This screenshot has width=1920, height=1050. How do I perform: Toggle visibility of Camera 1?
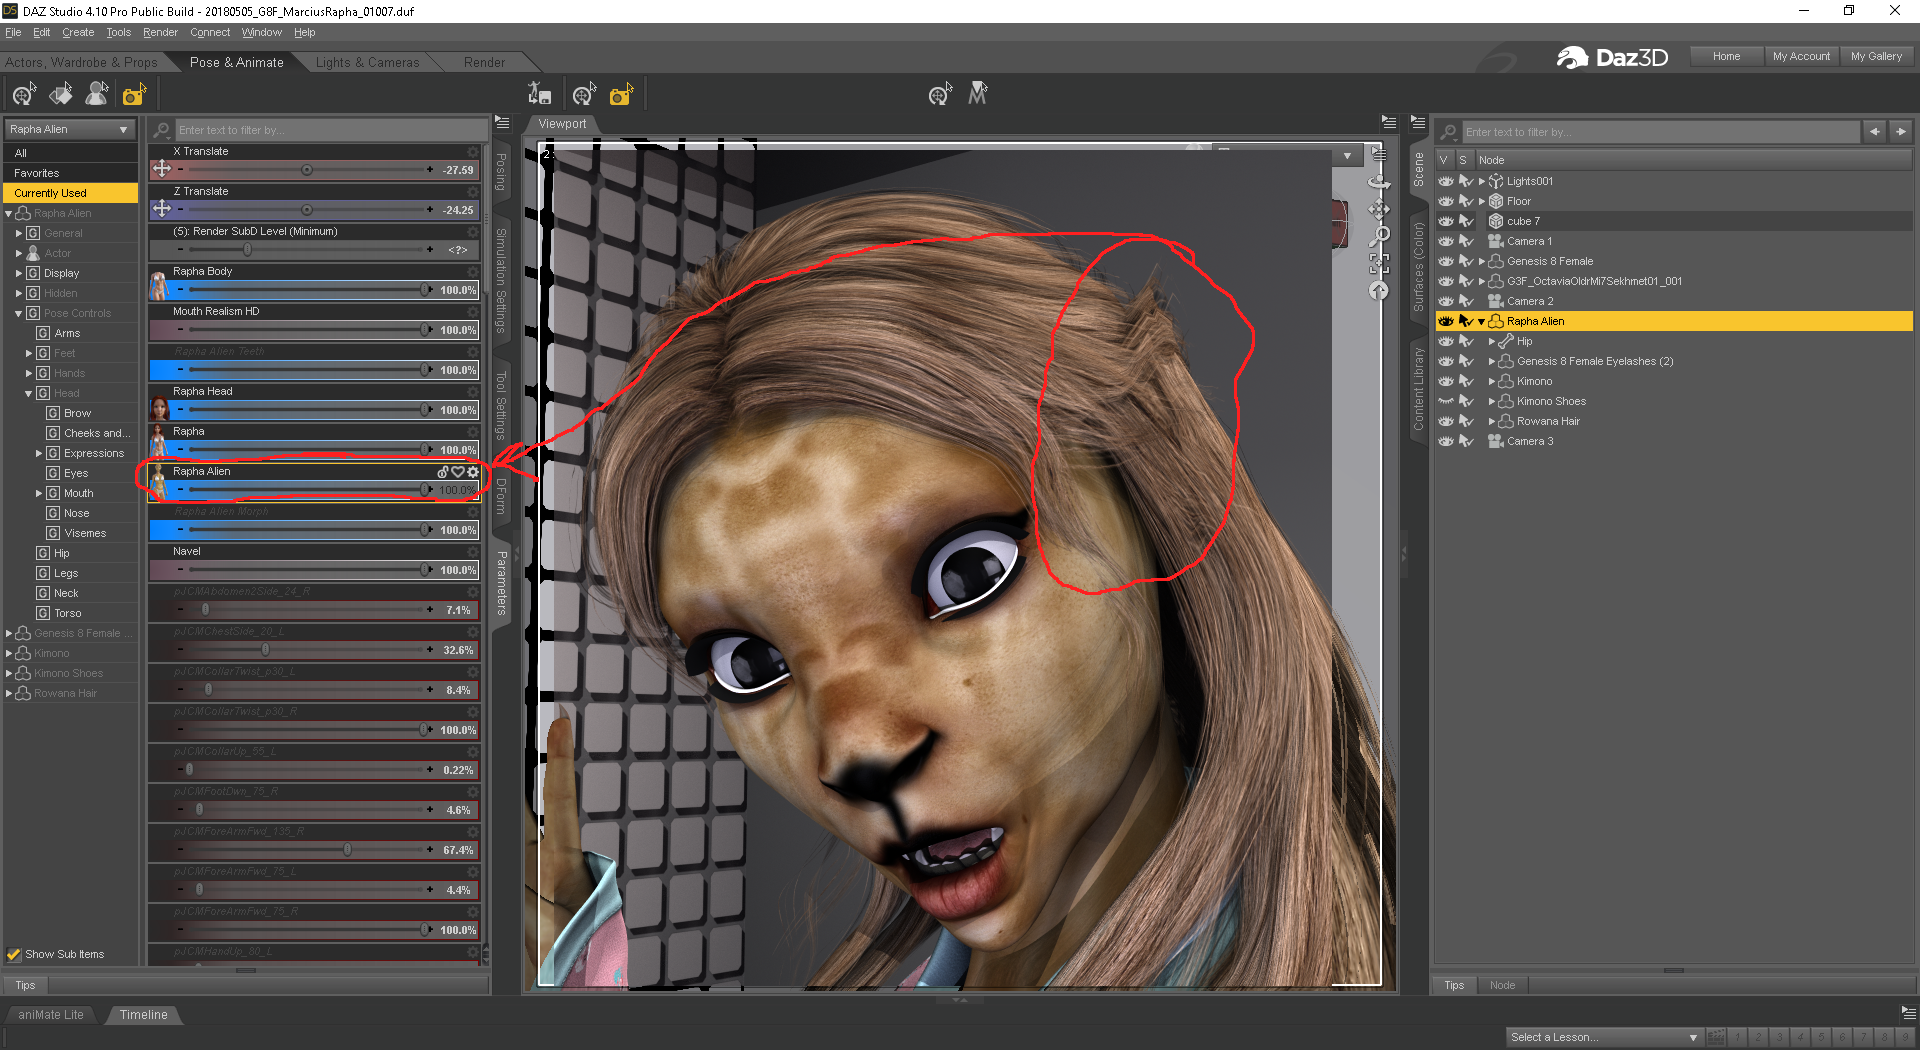coord(1446,241)
